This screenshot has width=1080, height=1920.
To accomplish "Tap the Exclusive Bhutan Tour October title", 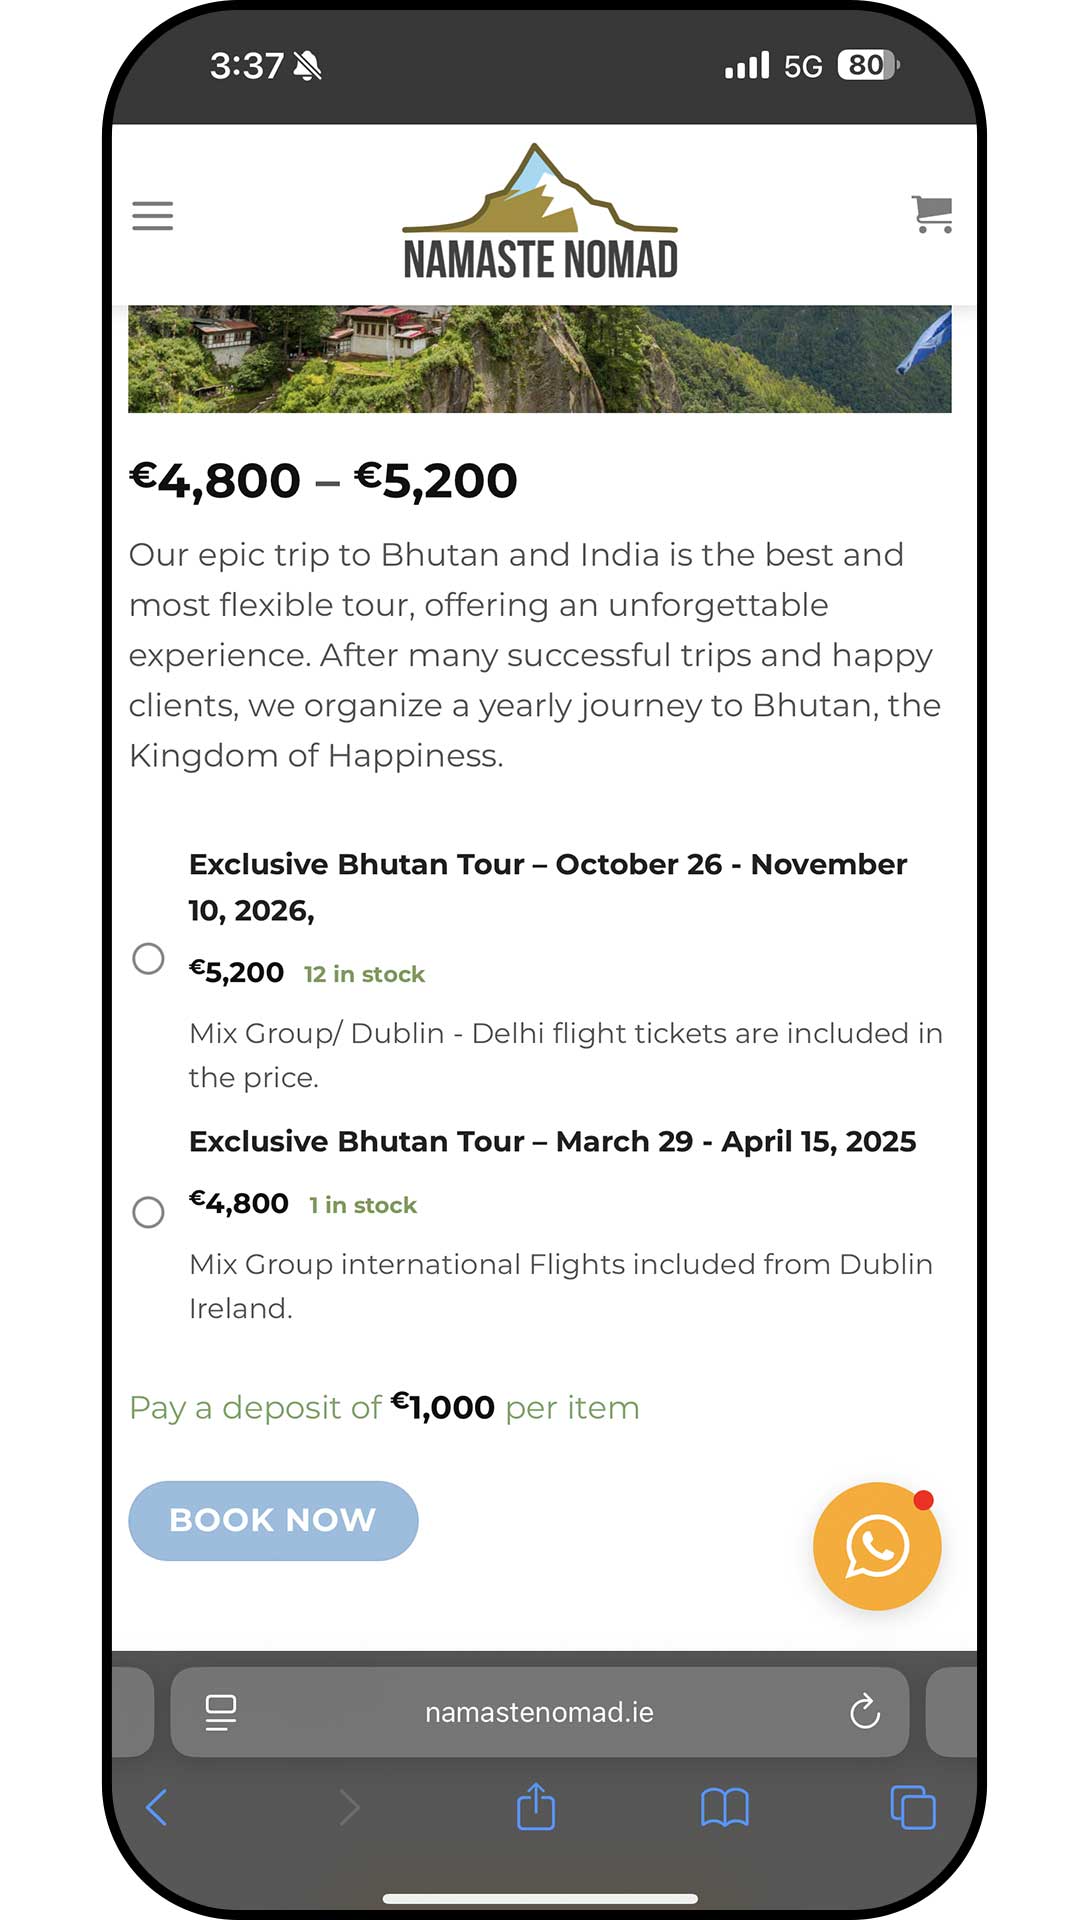I will (548, 887).
